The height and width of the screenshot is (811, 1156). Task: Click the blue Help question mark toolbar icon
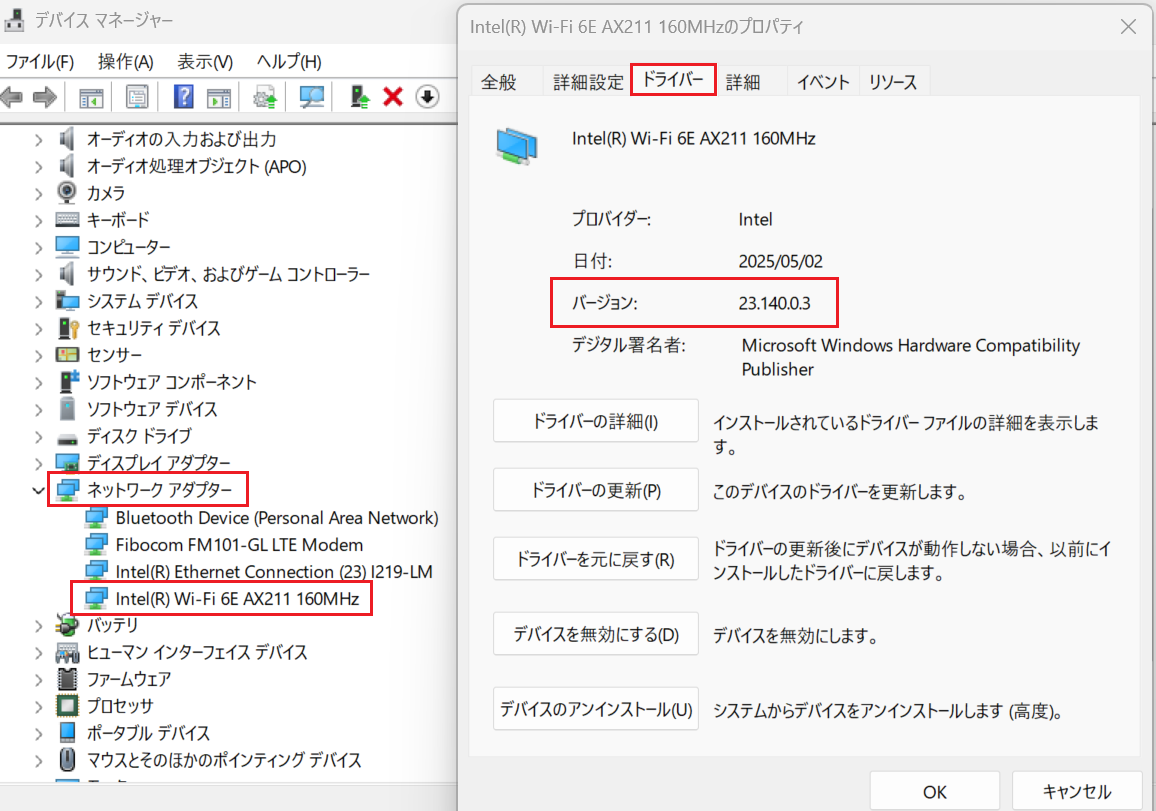183,97
